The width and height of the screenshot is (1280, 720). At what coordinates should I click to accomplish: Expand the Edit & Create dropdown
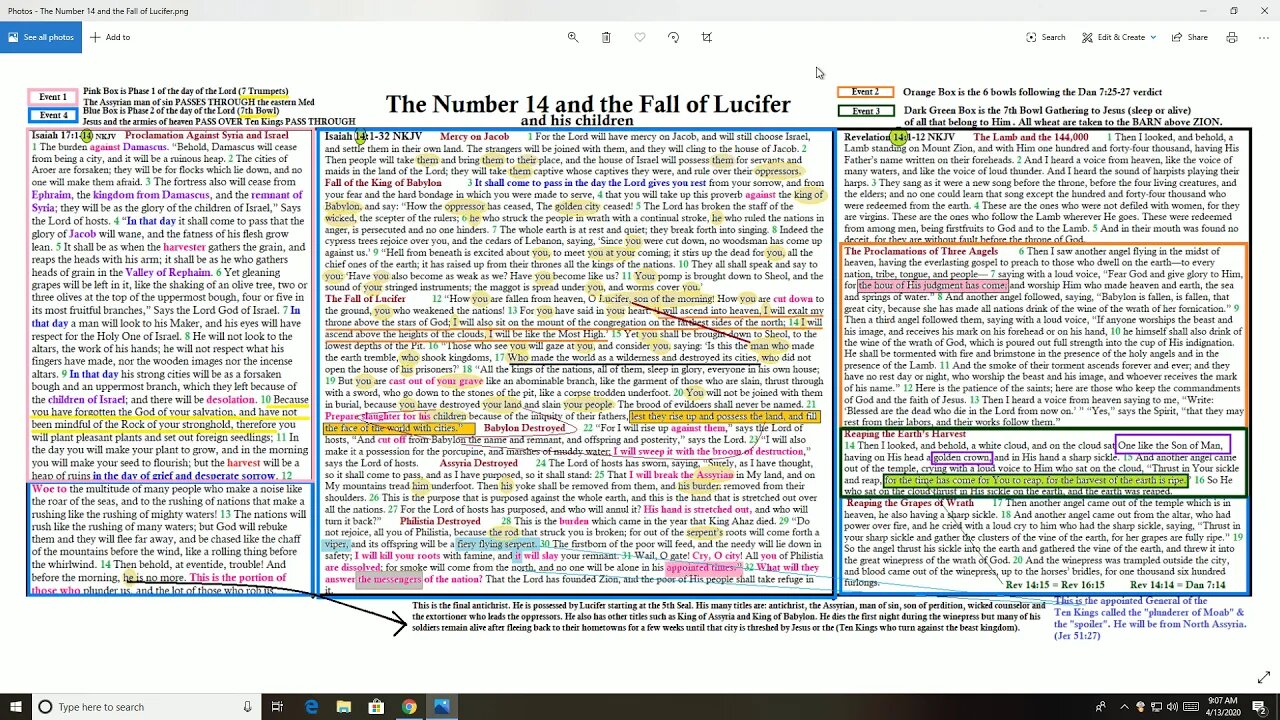coord(1119,37)
